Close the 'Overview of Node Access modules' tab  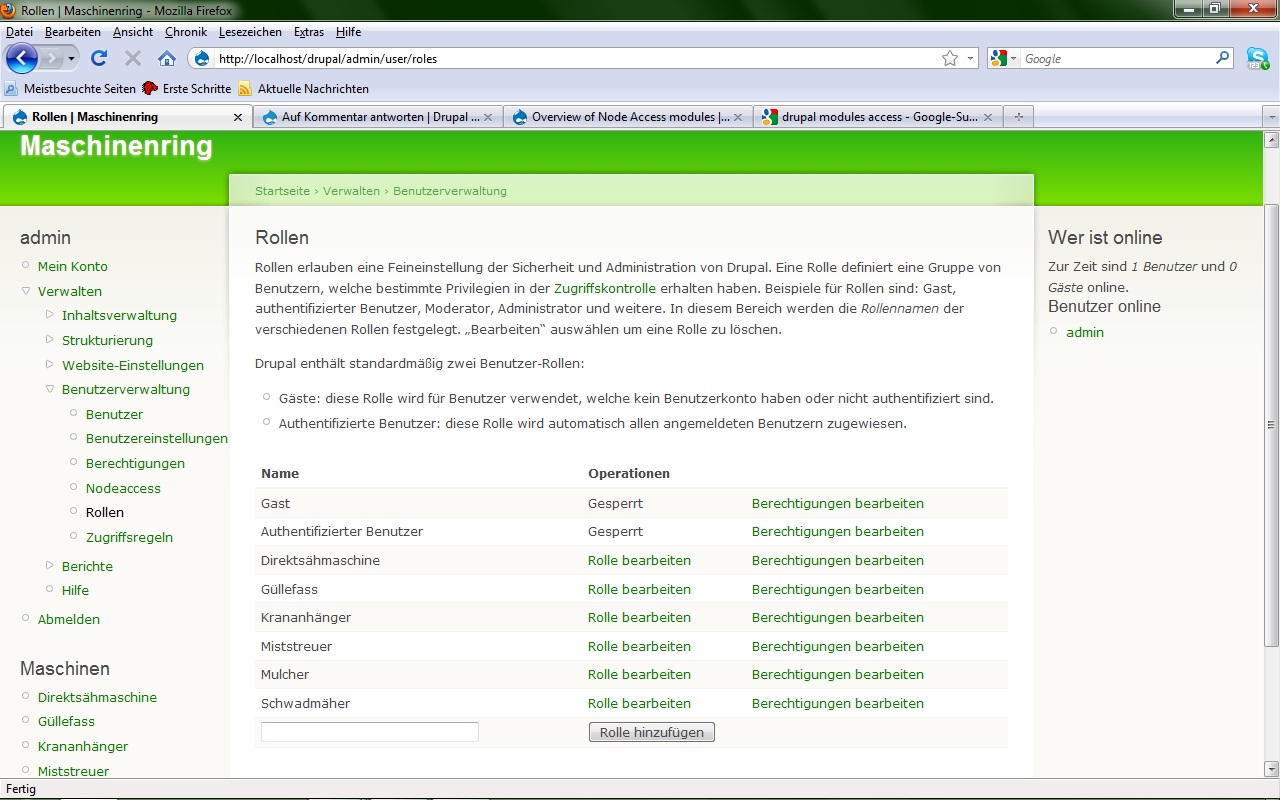pos(738,117)
